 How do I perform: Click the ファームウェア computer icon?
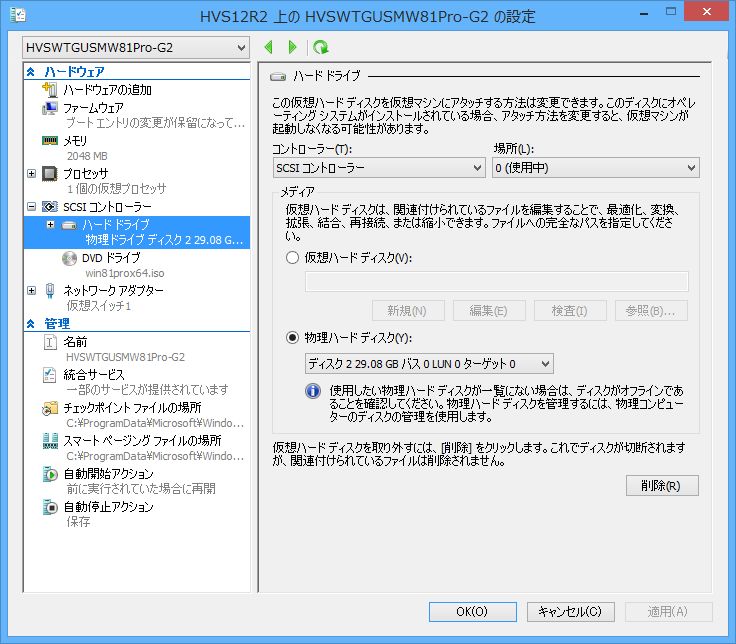50,108
